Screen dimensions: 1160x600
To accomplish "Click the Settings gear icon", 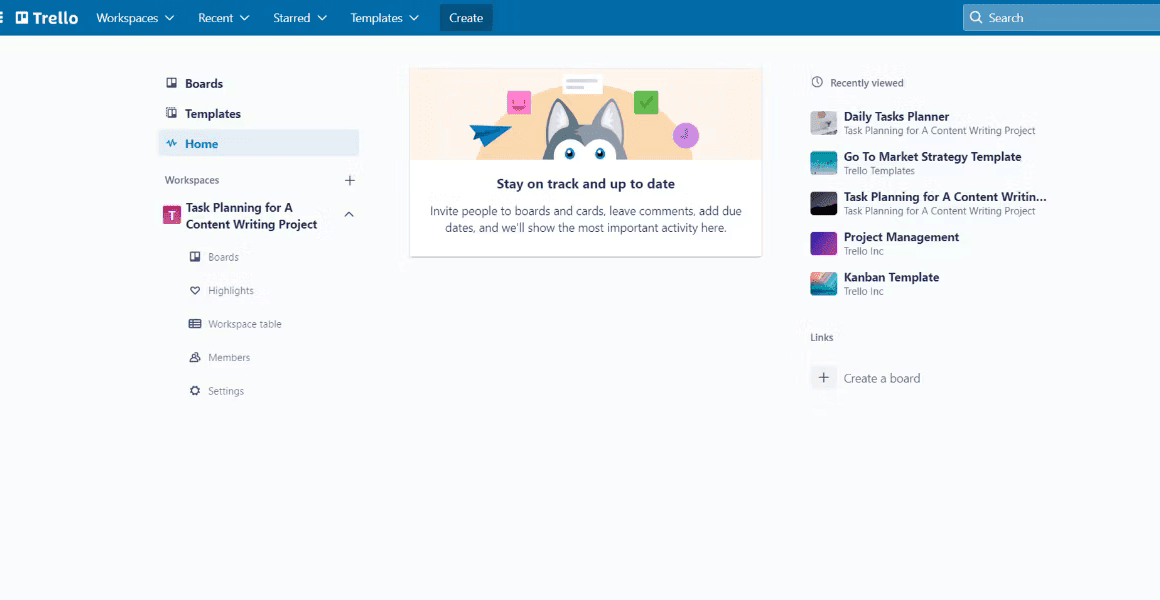I will click(195, 391).
